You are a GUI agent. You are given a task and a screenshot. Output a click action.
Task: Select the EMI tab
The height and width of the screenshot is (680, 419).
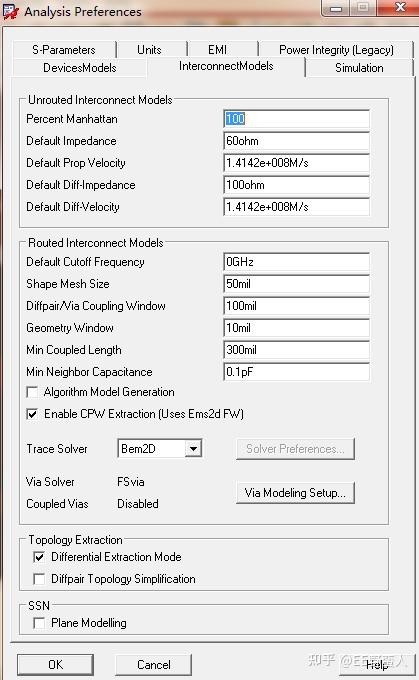(x=218, y=50)
